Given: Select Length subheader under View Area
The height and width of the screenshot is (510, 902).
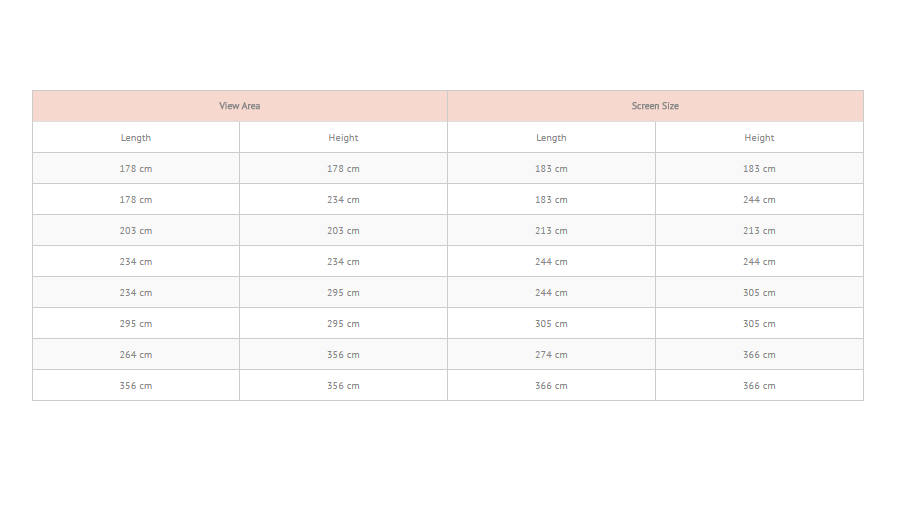Looking at the screenshot, I should click(136, 137).
